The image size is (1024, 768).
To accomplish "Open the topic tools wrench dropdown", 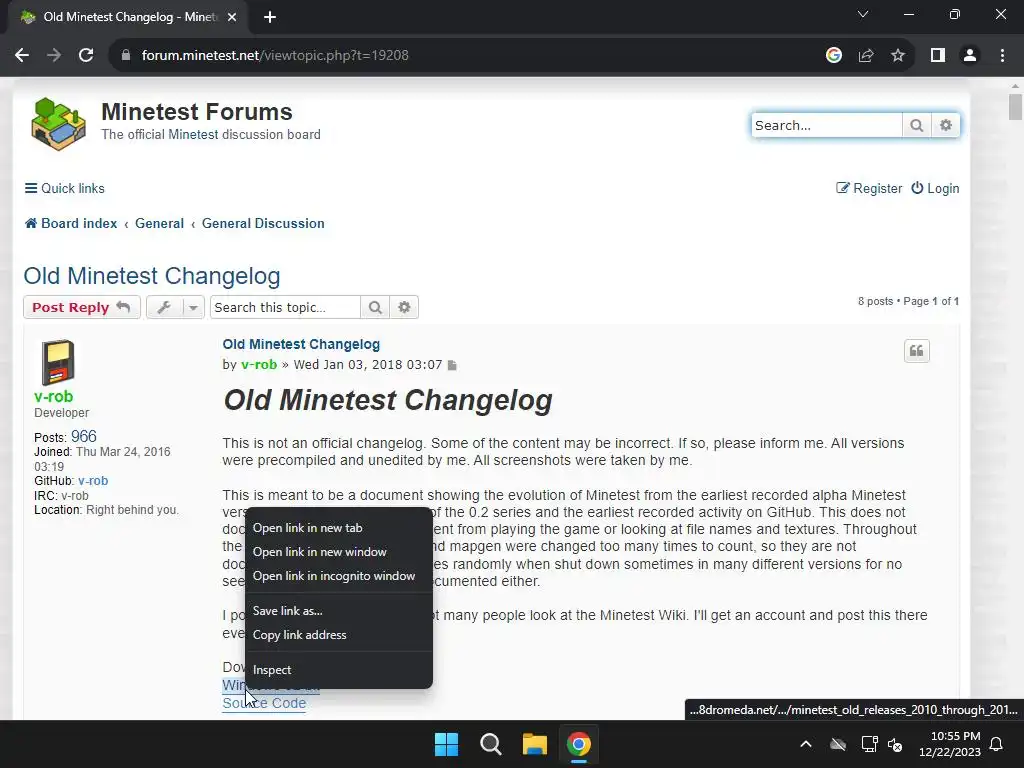I will [175, 307].
